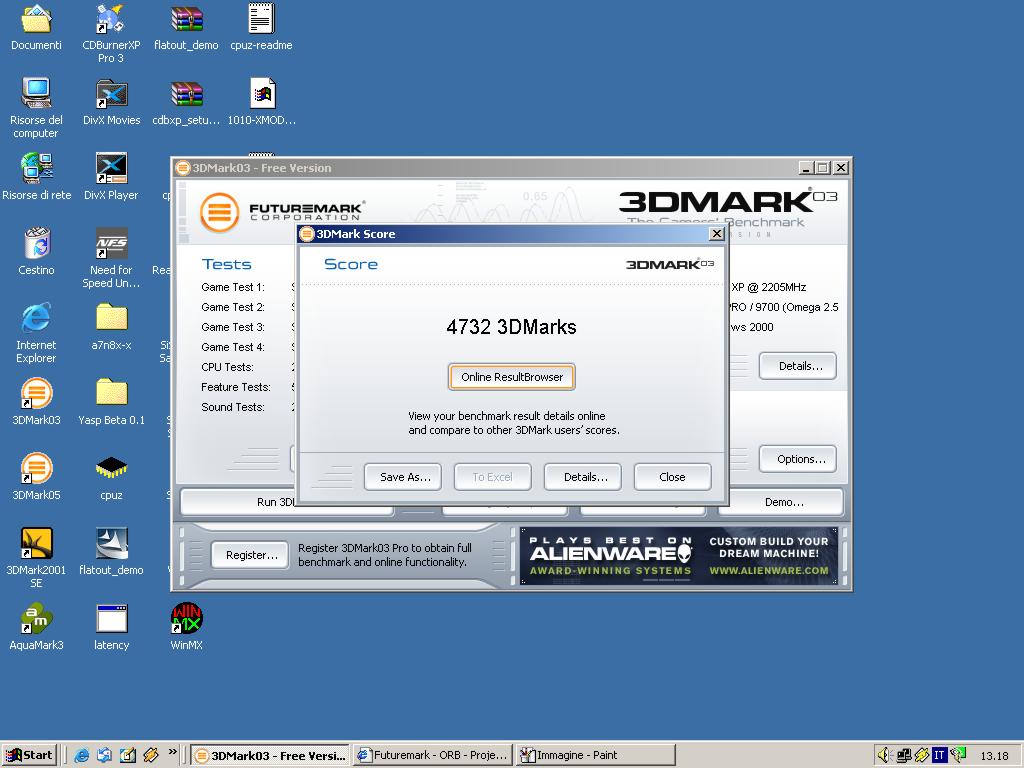The width and height of the screenshot is (1024, 768).
Task: Open the IT keyboard language indicator
Action: (x=939, y=755)
